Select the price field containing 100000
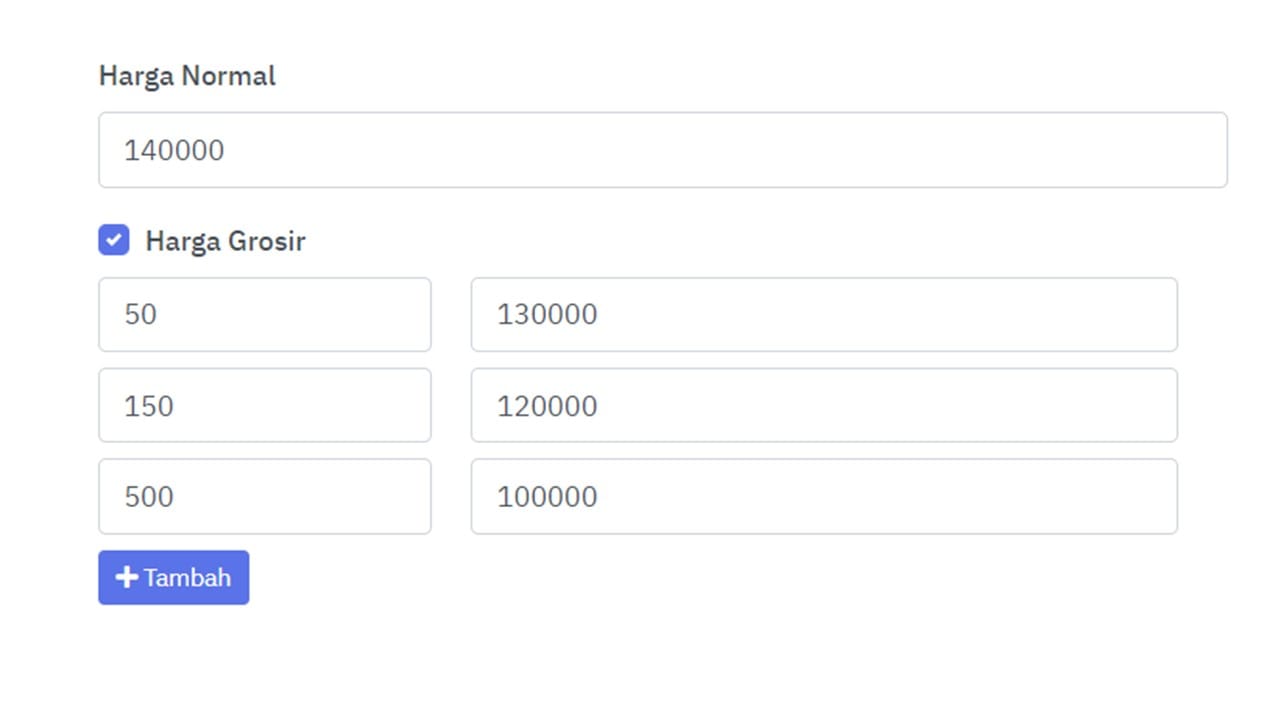The height and width of the screenshot is (720, 1280). point(823,496)
